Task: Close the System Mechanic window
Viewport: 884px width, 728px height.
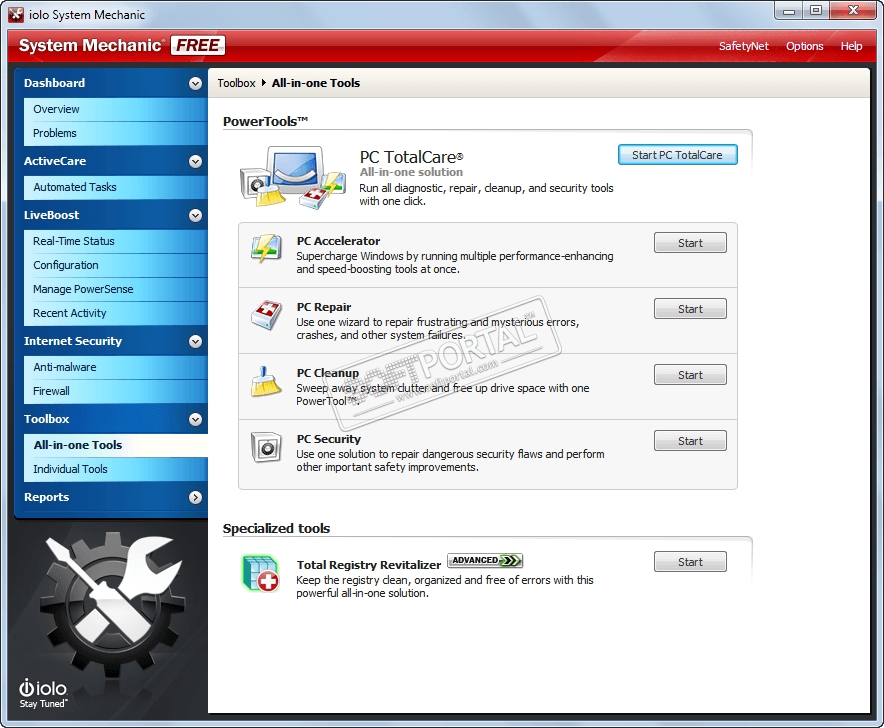Action: point(853,11)
